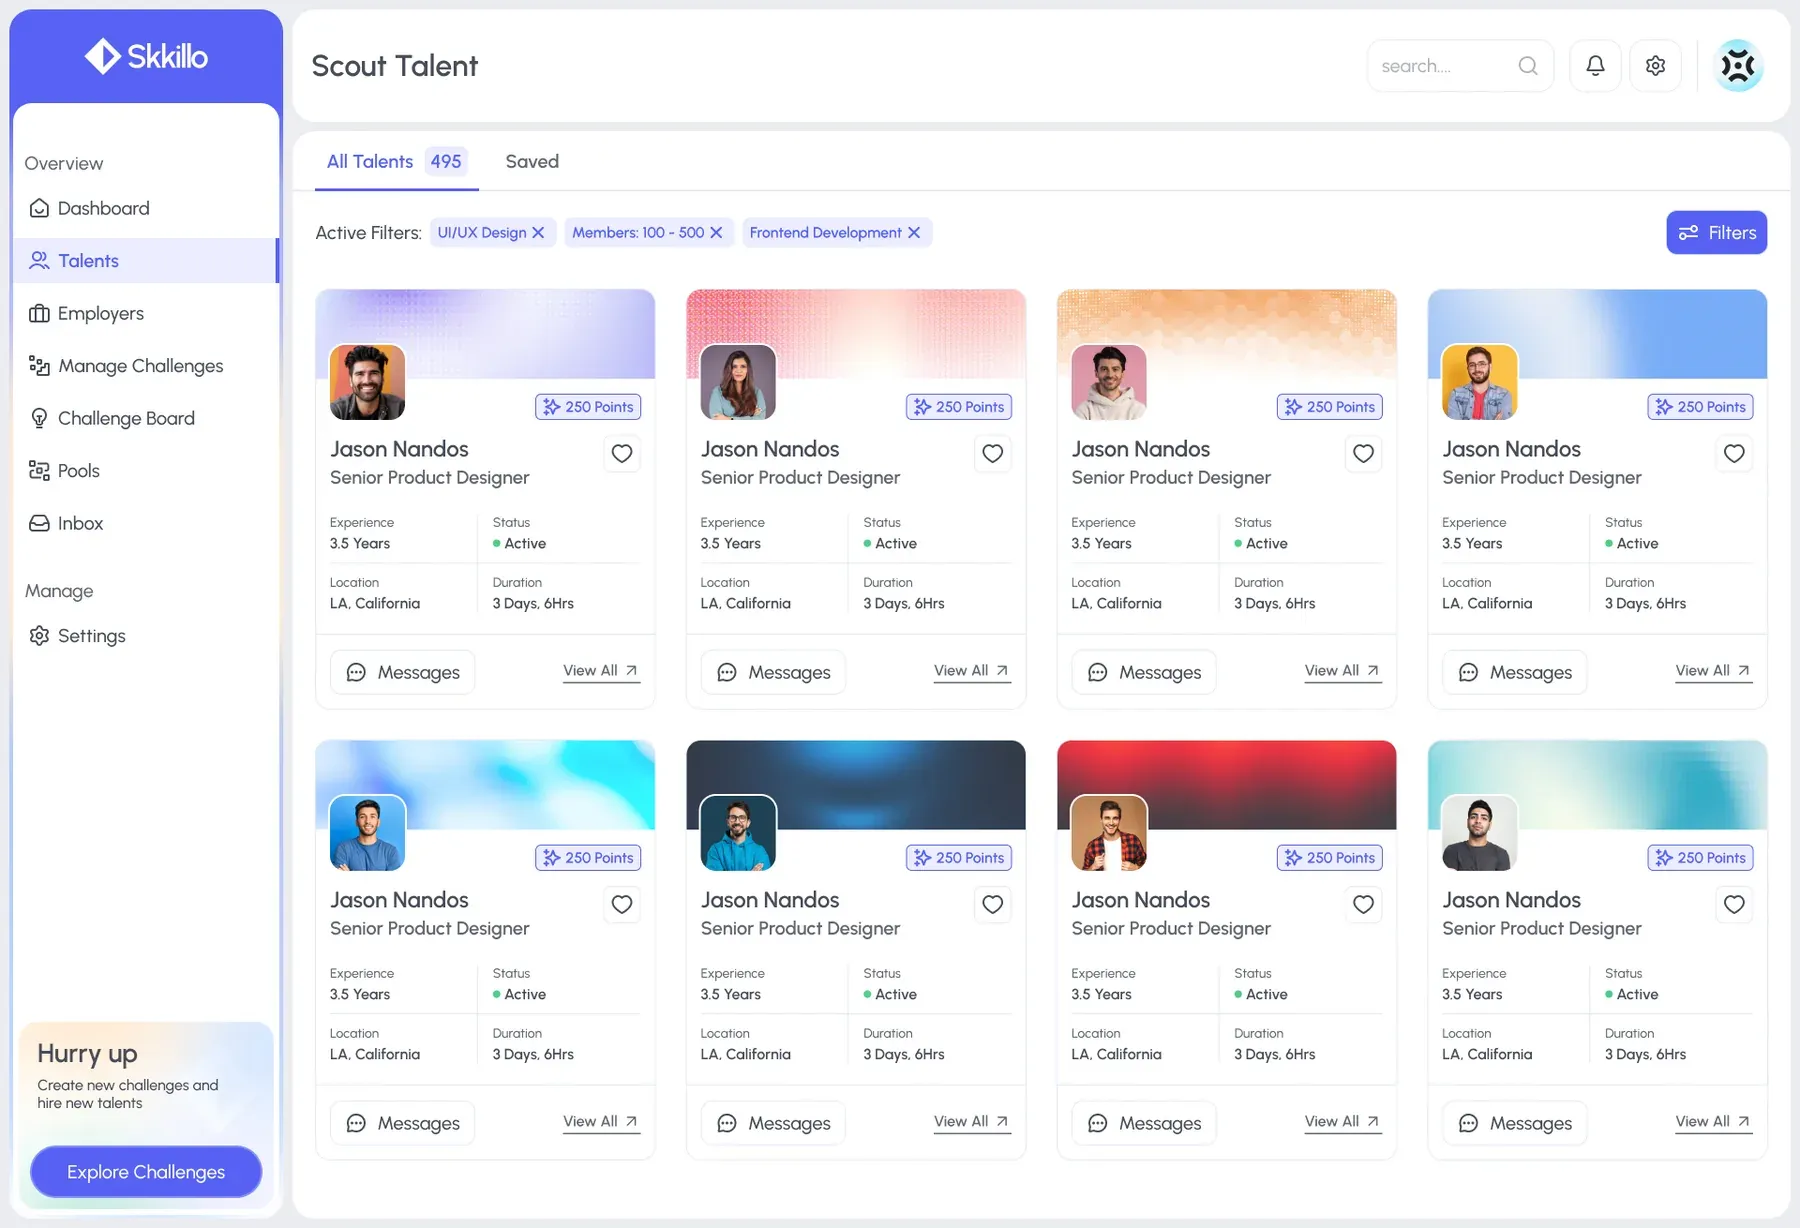Click Explore Challenges button
The height and width of the screenshot is (1228, 1800).
146,1171
